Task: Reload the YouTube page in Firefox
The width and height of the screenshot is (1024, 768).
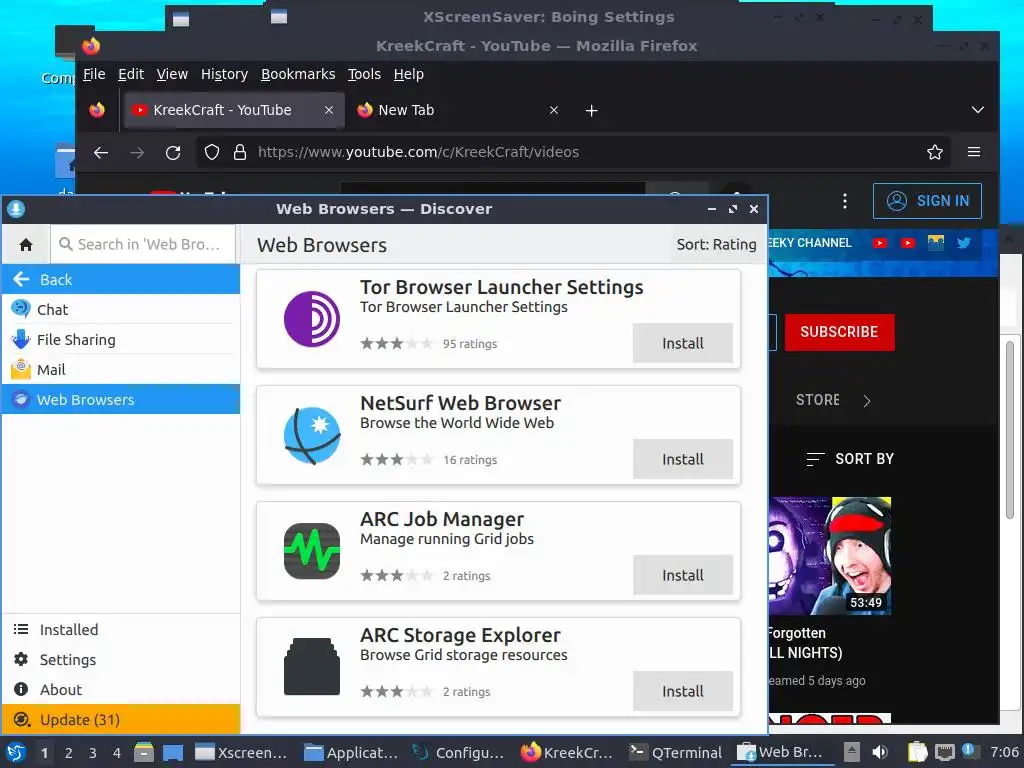Action: (x=173, y=153)
